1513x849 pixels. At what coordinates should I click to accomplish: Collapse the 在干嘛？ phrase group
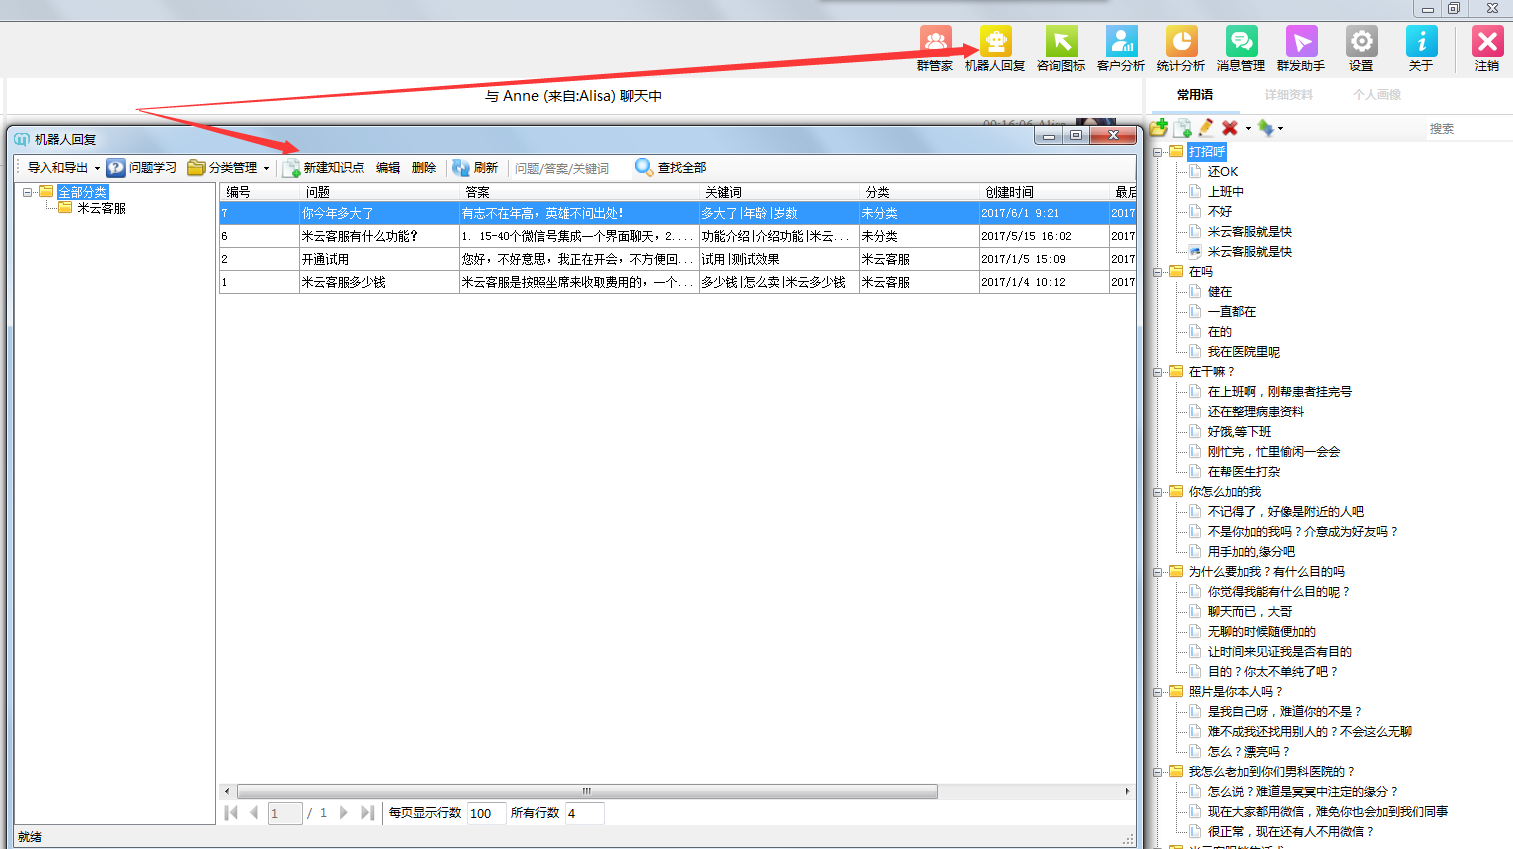point(1158,372)
